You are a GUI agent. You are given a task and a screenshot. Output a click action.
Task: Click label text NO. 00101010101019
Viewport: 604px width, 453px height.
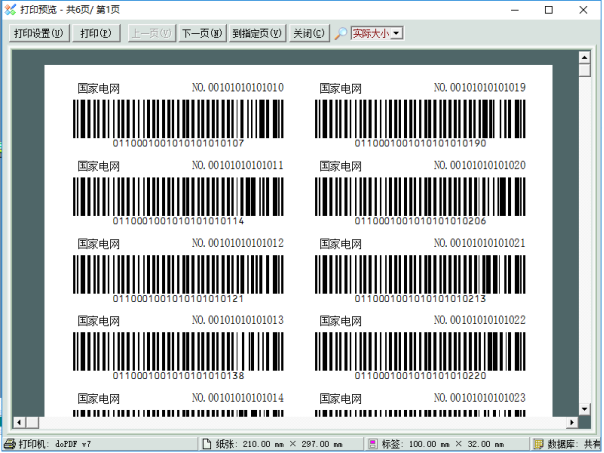(x=480, y=87)
